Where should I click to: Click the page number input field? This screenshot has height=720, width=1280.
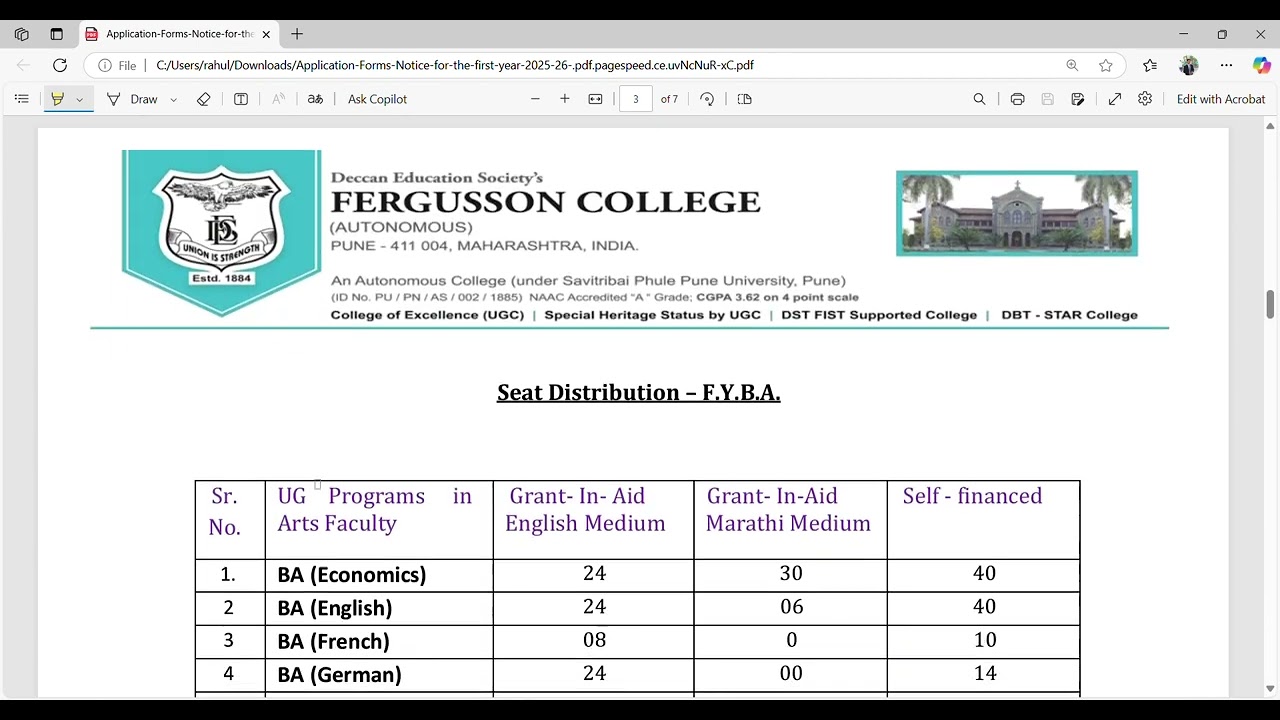pos(635,99)
